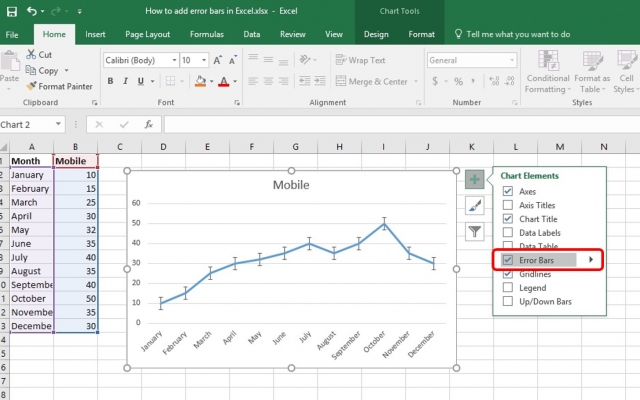Open the File tab

(12, 34)
